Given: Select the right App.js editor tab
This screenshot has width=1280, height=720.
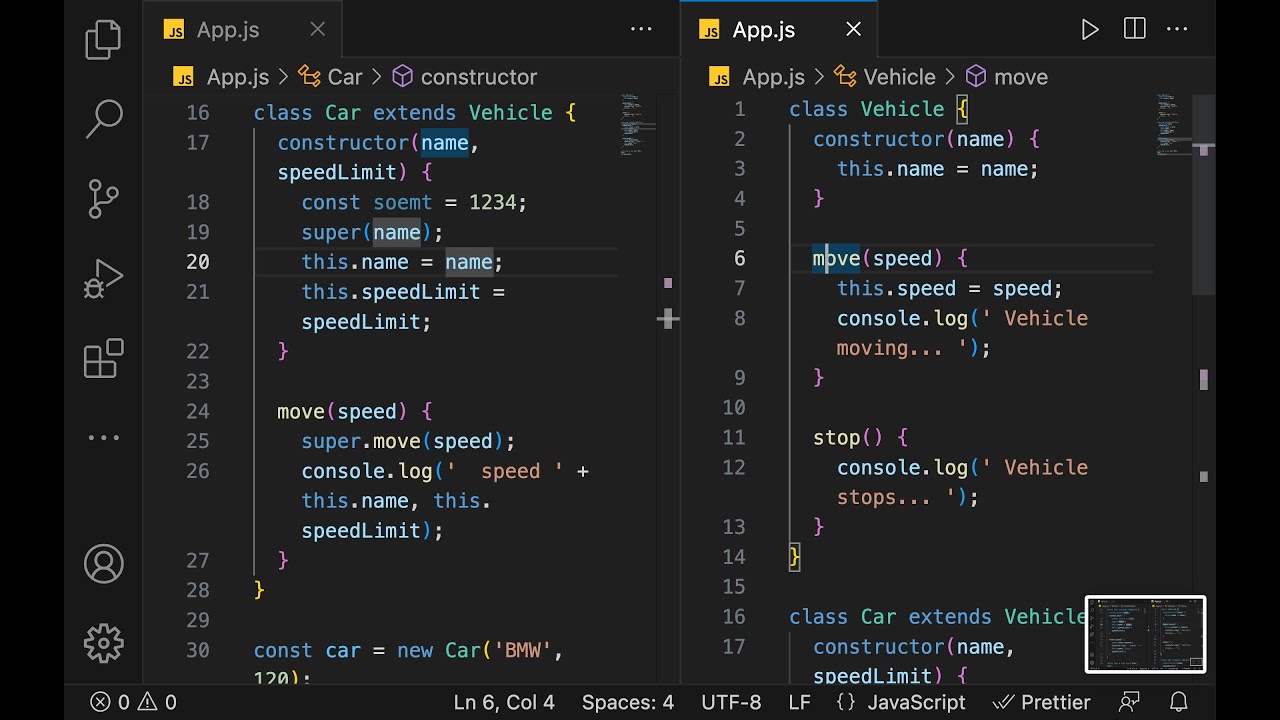Looking at the screenshot, I should click(x=779, y=30).
